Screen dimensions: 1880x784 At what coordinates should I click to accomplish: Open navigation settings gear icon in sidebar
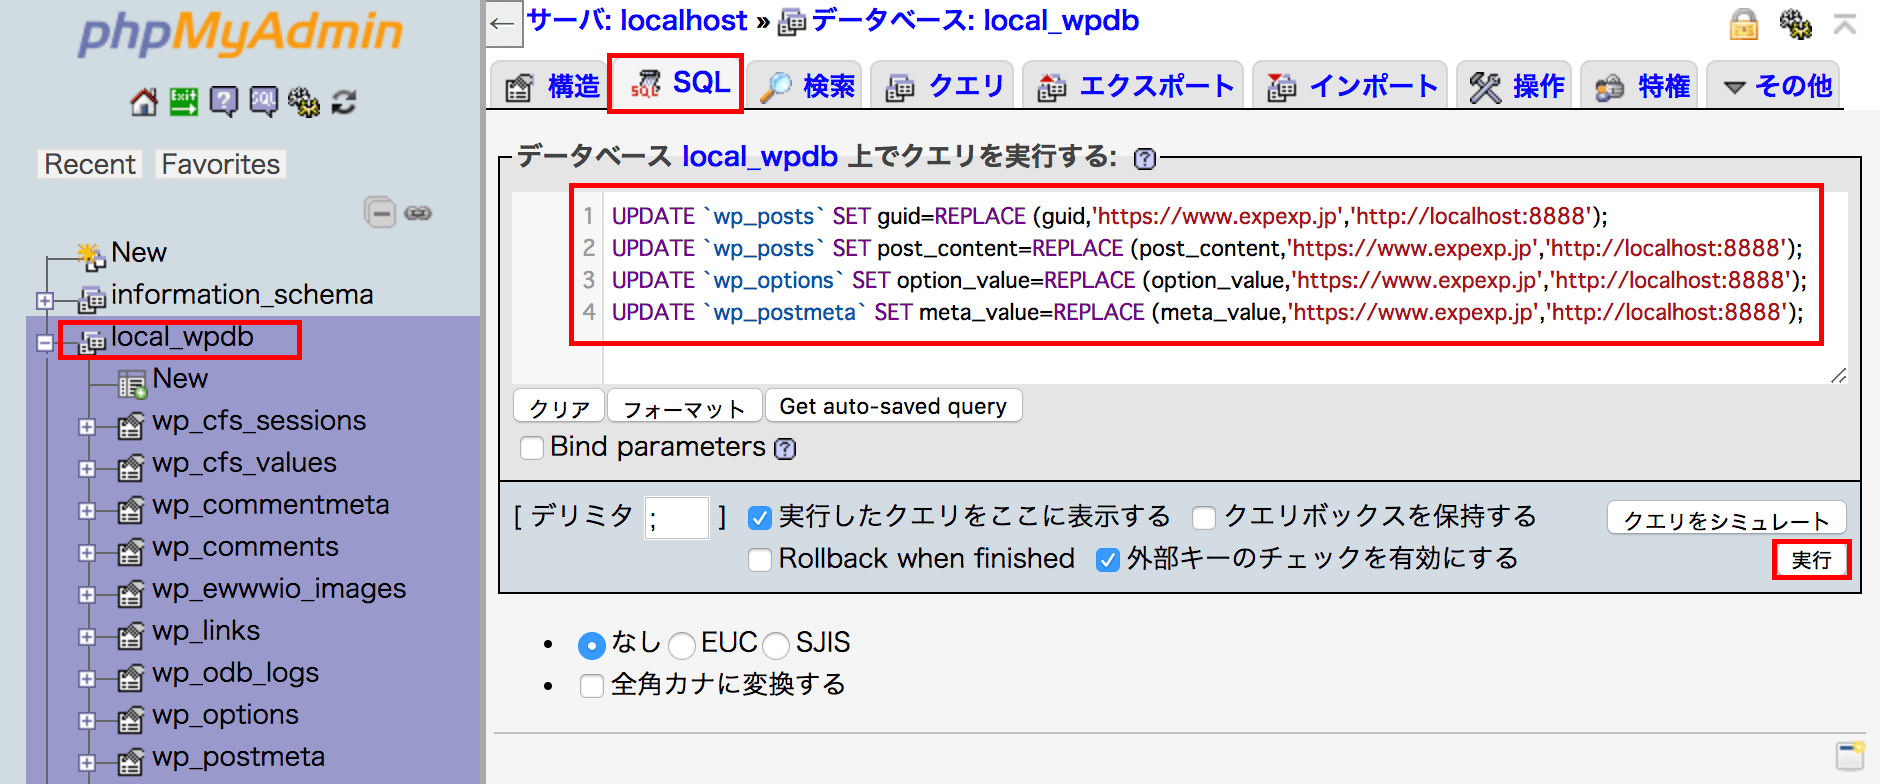pyautogui.click(x=304, y=102)
